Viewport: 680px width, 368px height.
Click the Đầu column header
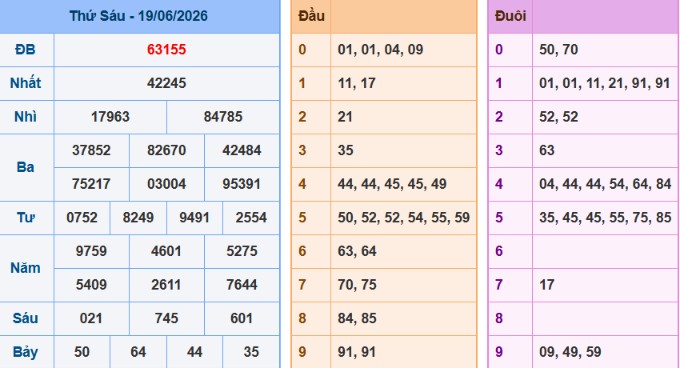[311, 16]
